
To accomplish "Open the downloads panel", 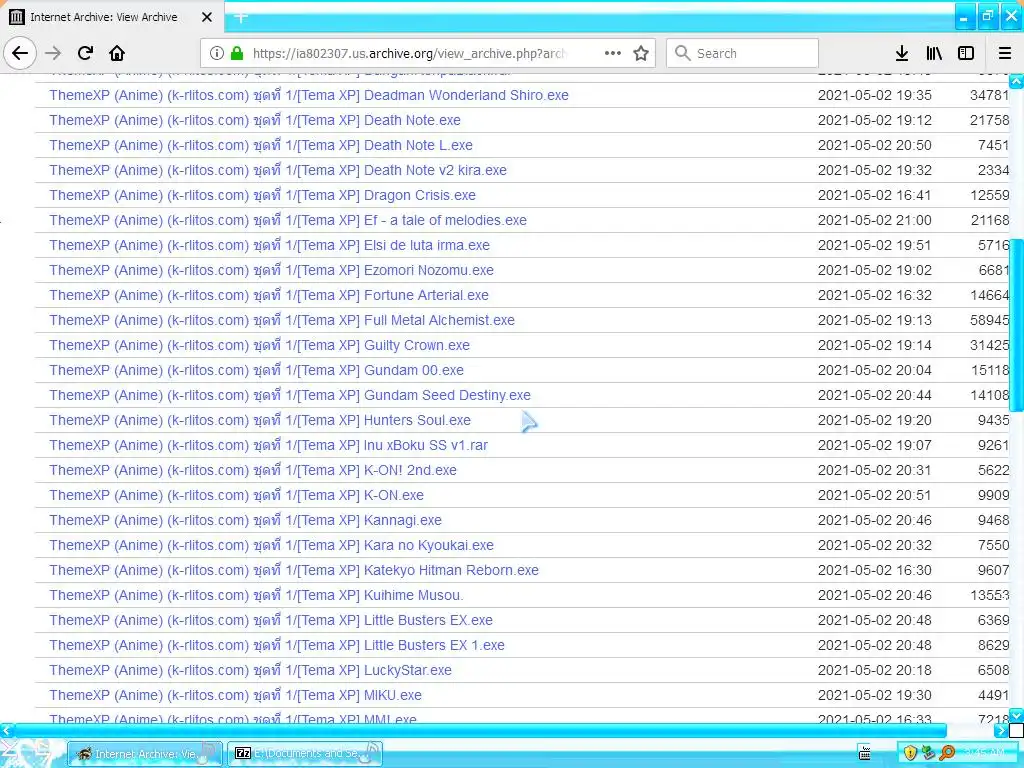I will (x=902, y=53).
